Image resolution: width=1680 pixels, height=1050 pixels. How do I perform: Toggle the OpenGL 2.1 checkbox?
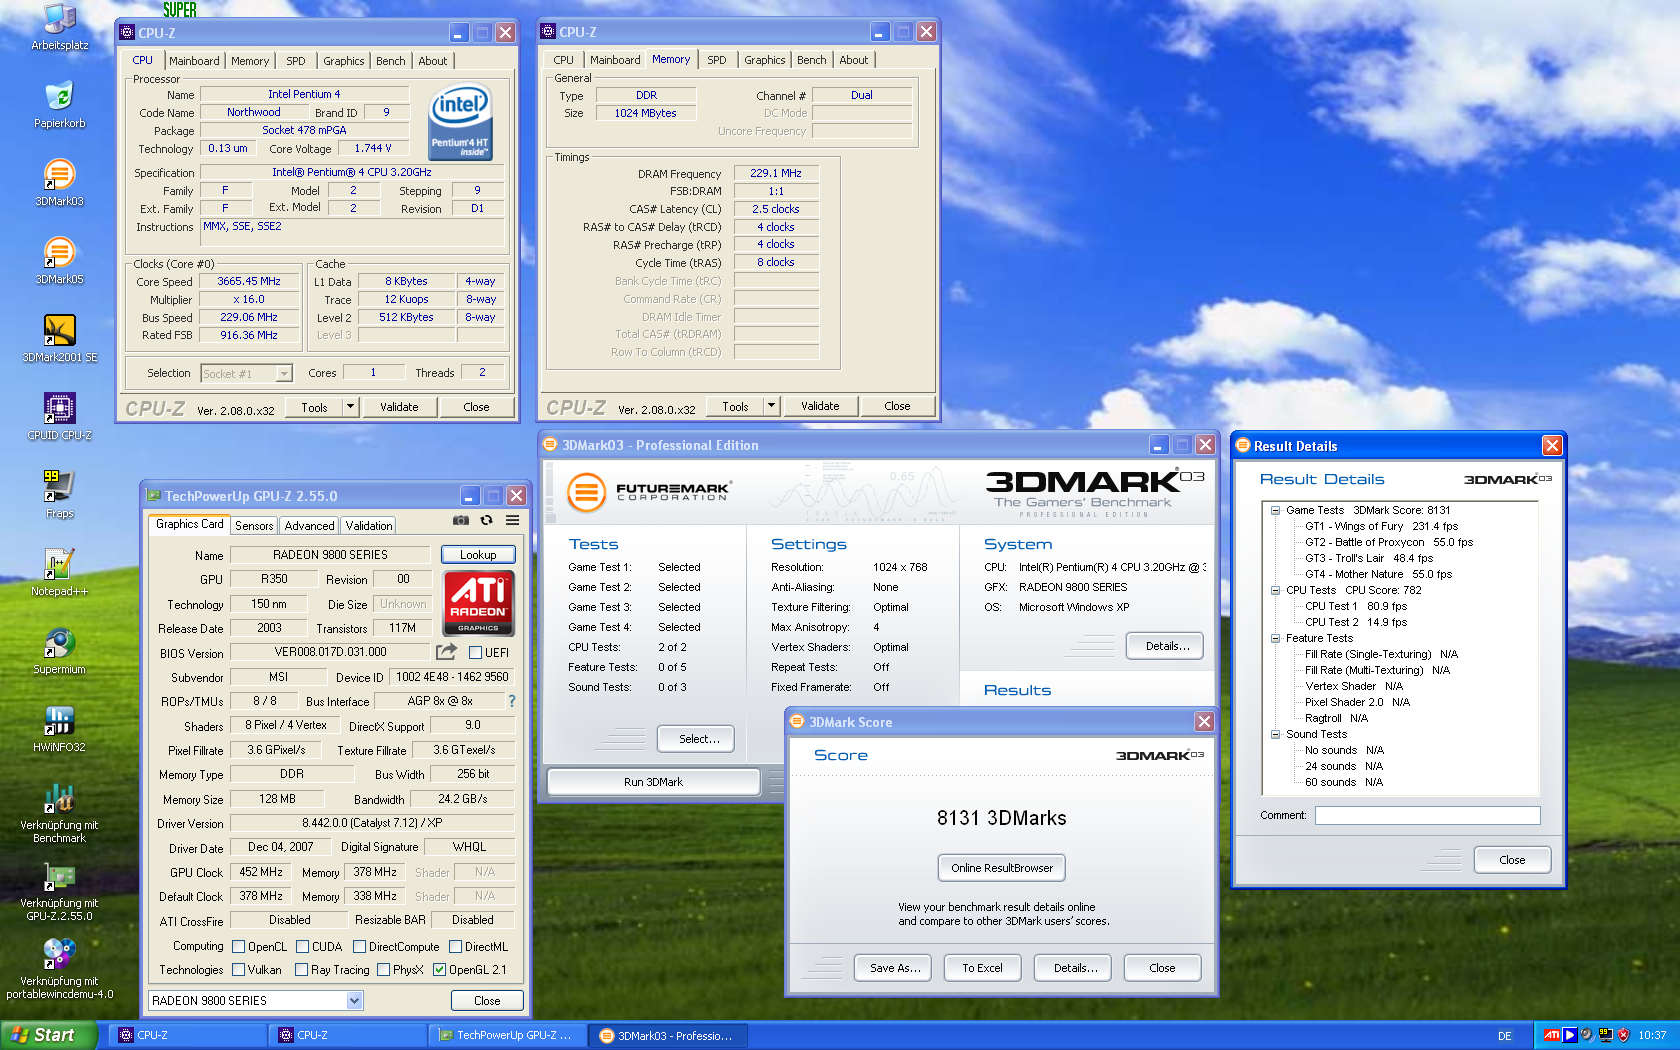(x=439, y=970)
